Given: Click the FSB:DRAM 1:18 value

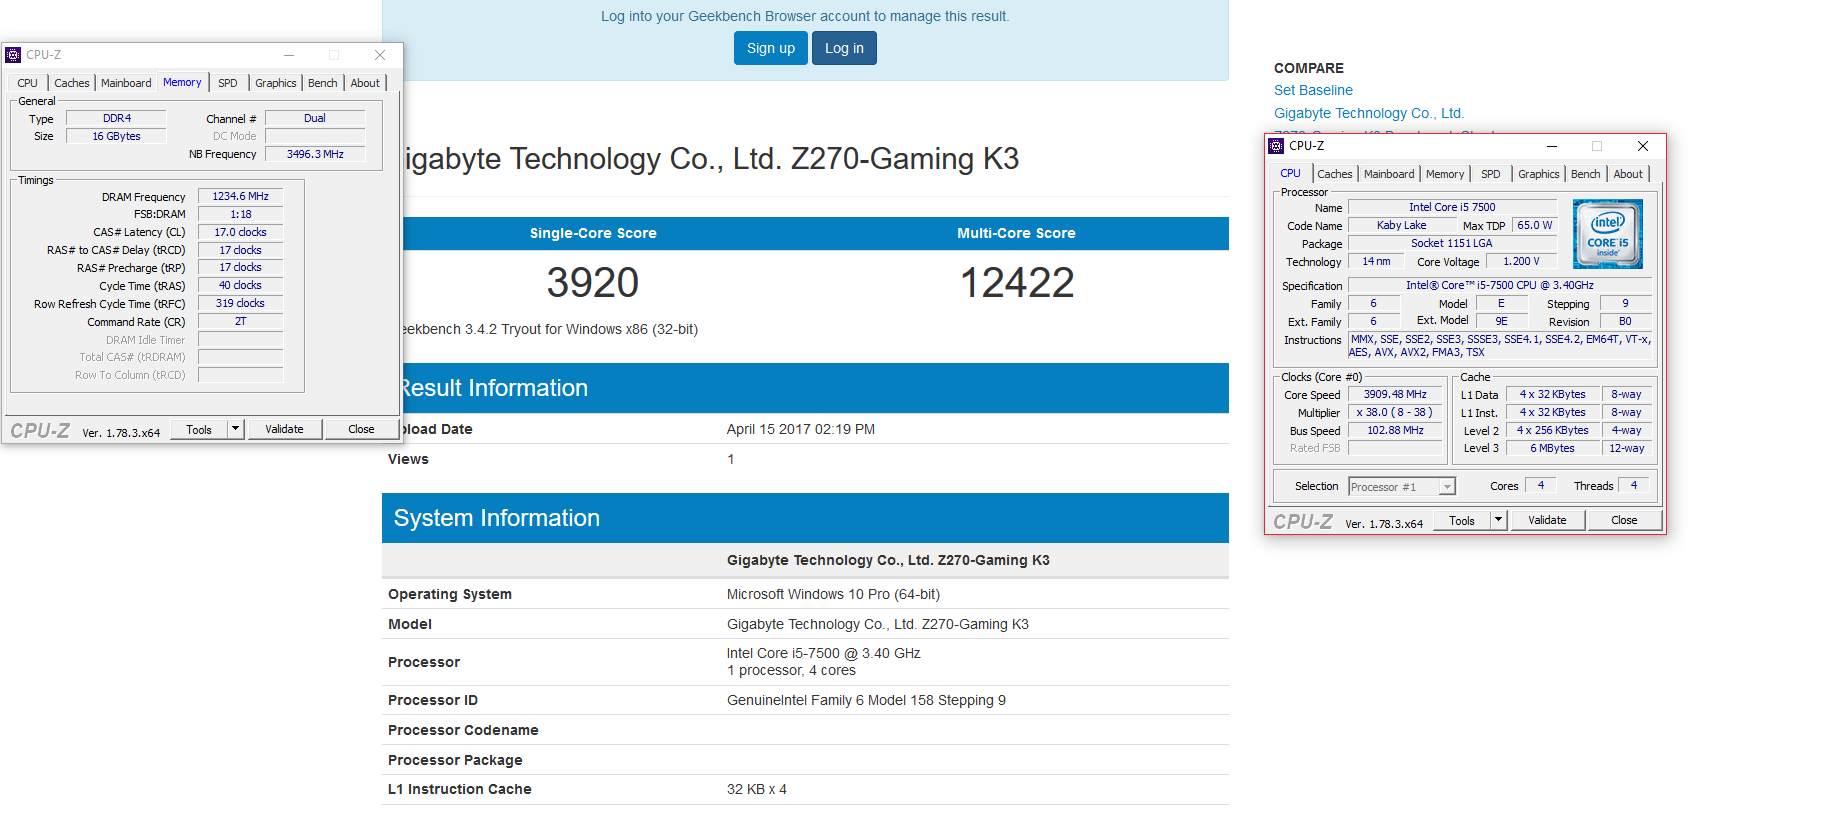Looking at the screenshot, I should [x=241, y=214].
